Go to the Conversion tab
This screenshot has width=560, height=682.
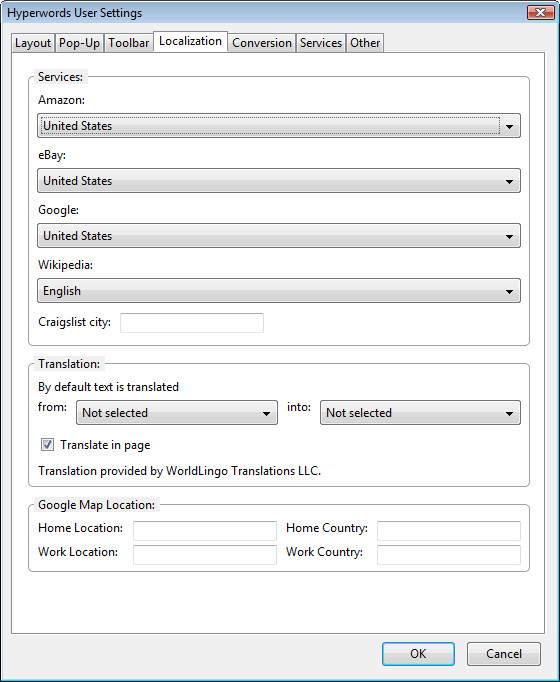(262, 43)
